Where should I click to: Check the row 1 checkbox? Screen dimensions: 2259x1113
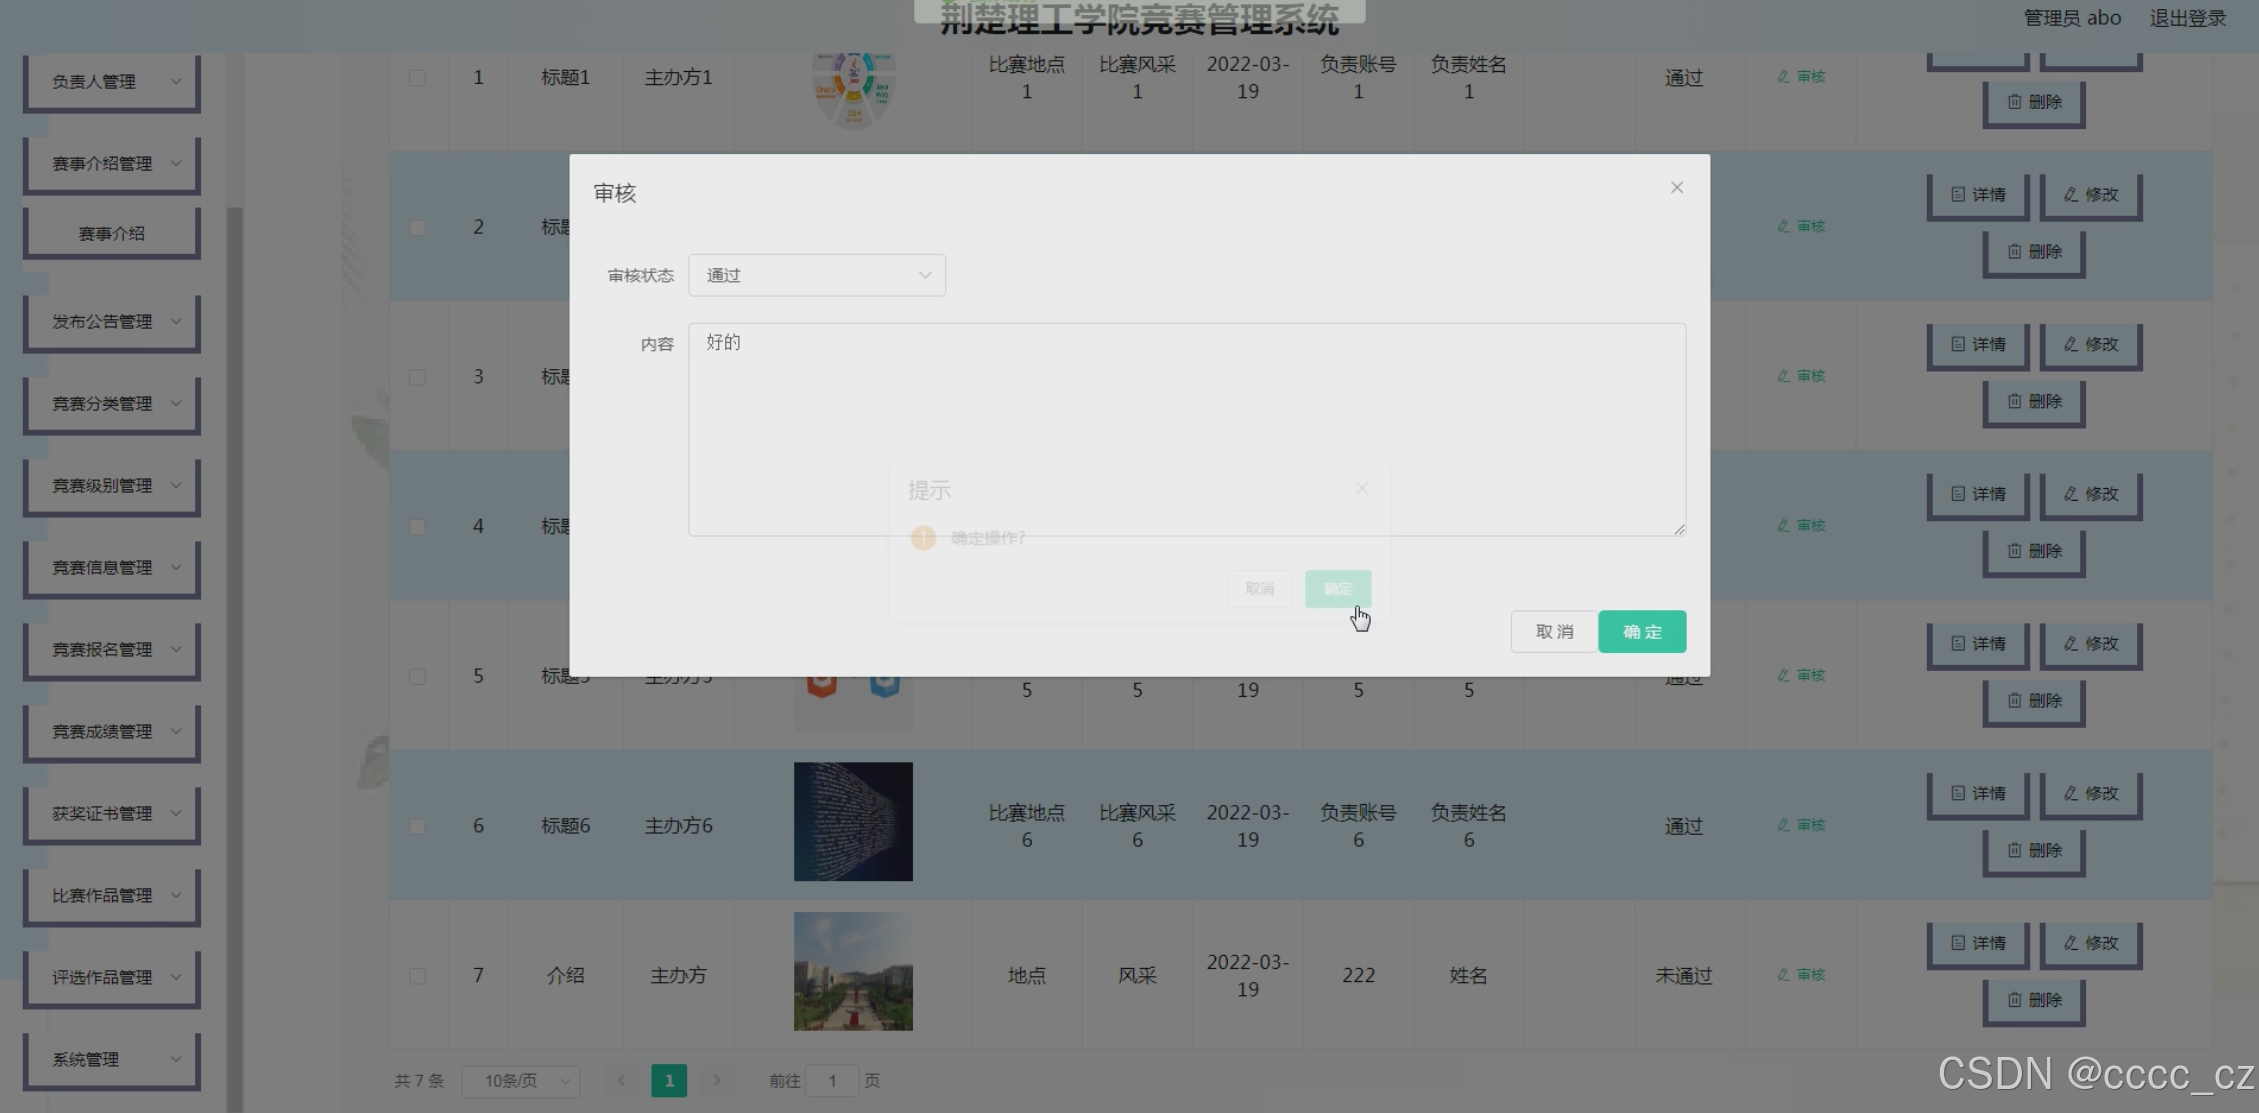tap(417, 77)
